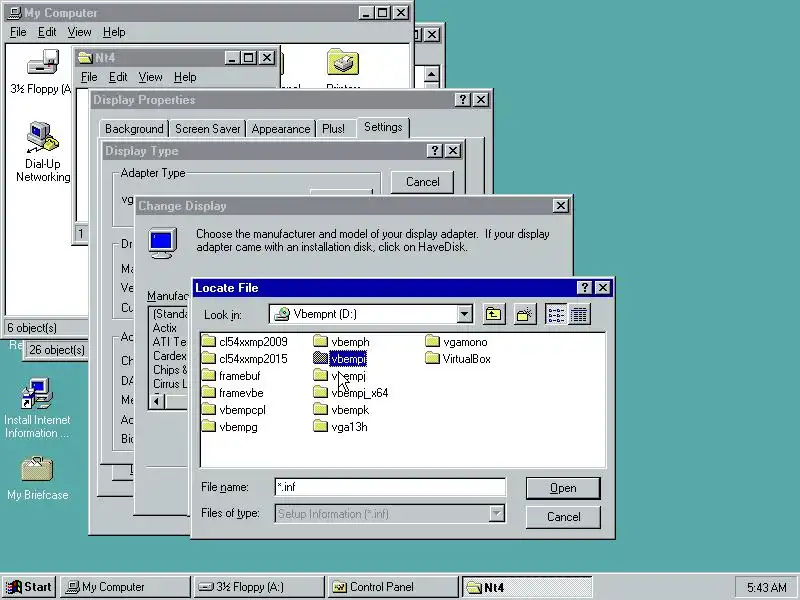Click Cancel in the Locate File dialog

click(563, 517)
